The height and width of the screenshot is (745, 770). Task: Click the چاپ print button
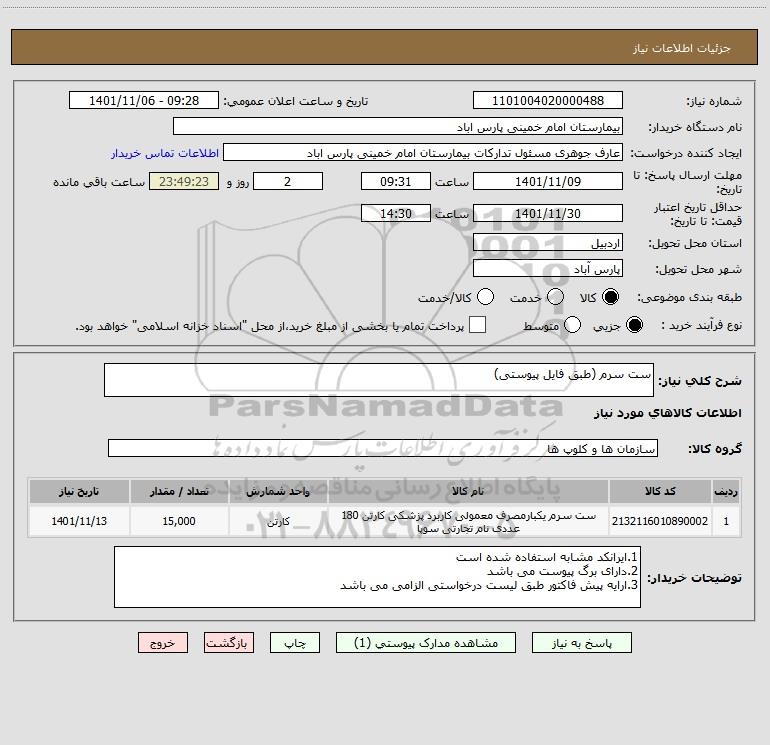pos(295,643)
